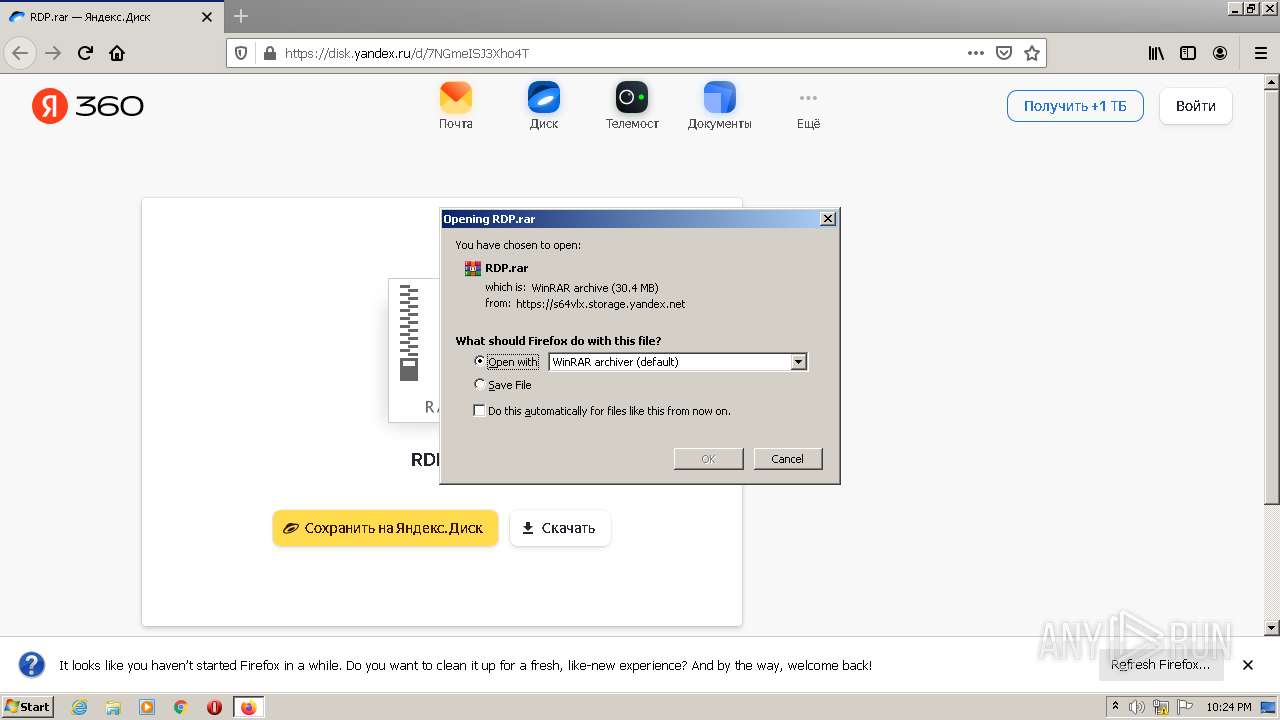Open the Yandex Диск service icon
The height and width of the screenshot is (720, 1280).
[543, 105]
